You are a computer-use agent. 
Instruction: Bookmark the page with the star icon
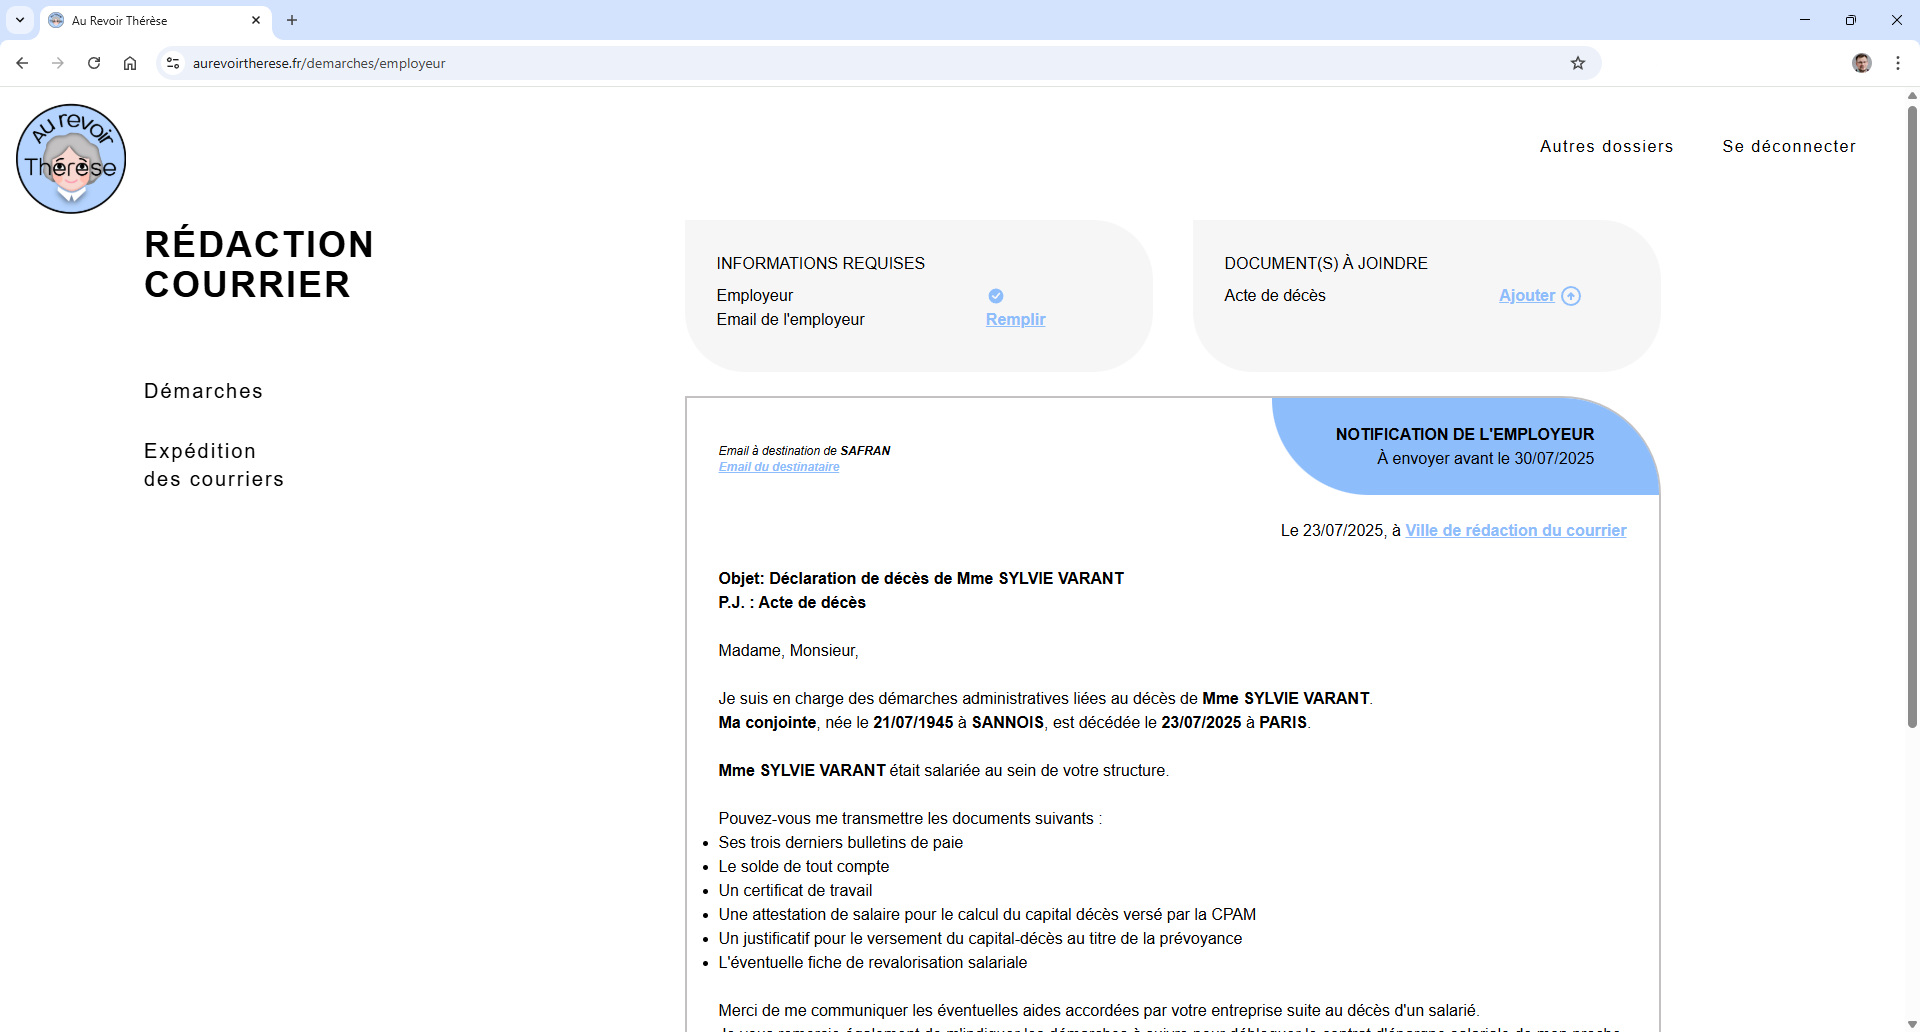pos(1578,63)
